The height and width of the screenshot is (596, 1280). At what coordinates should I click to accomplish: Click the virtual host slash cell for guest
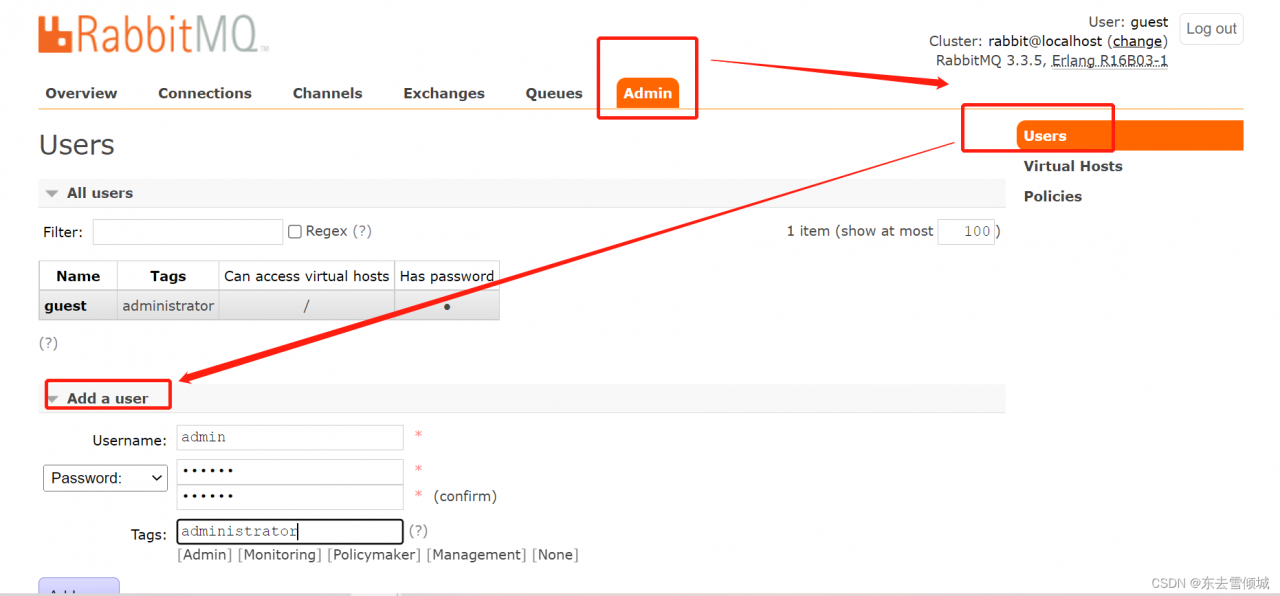click(x=306, y=306)
